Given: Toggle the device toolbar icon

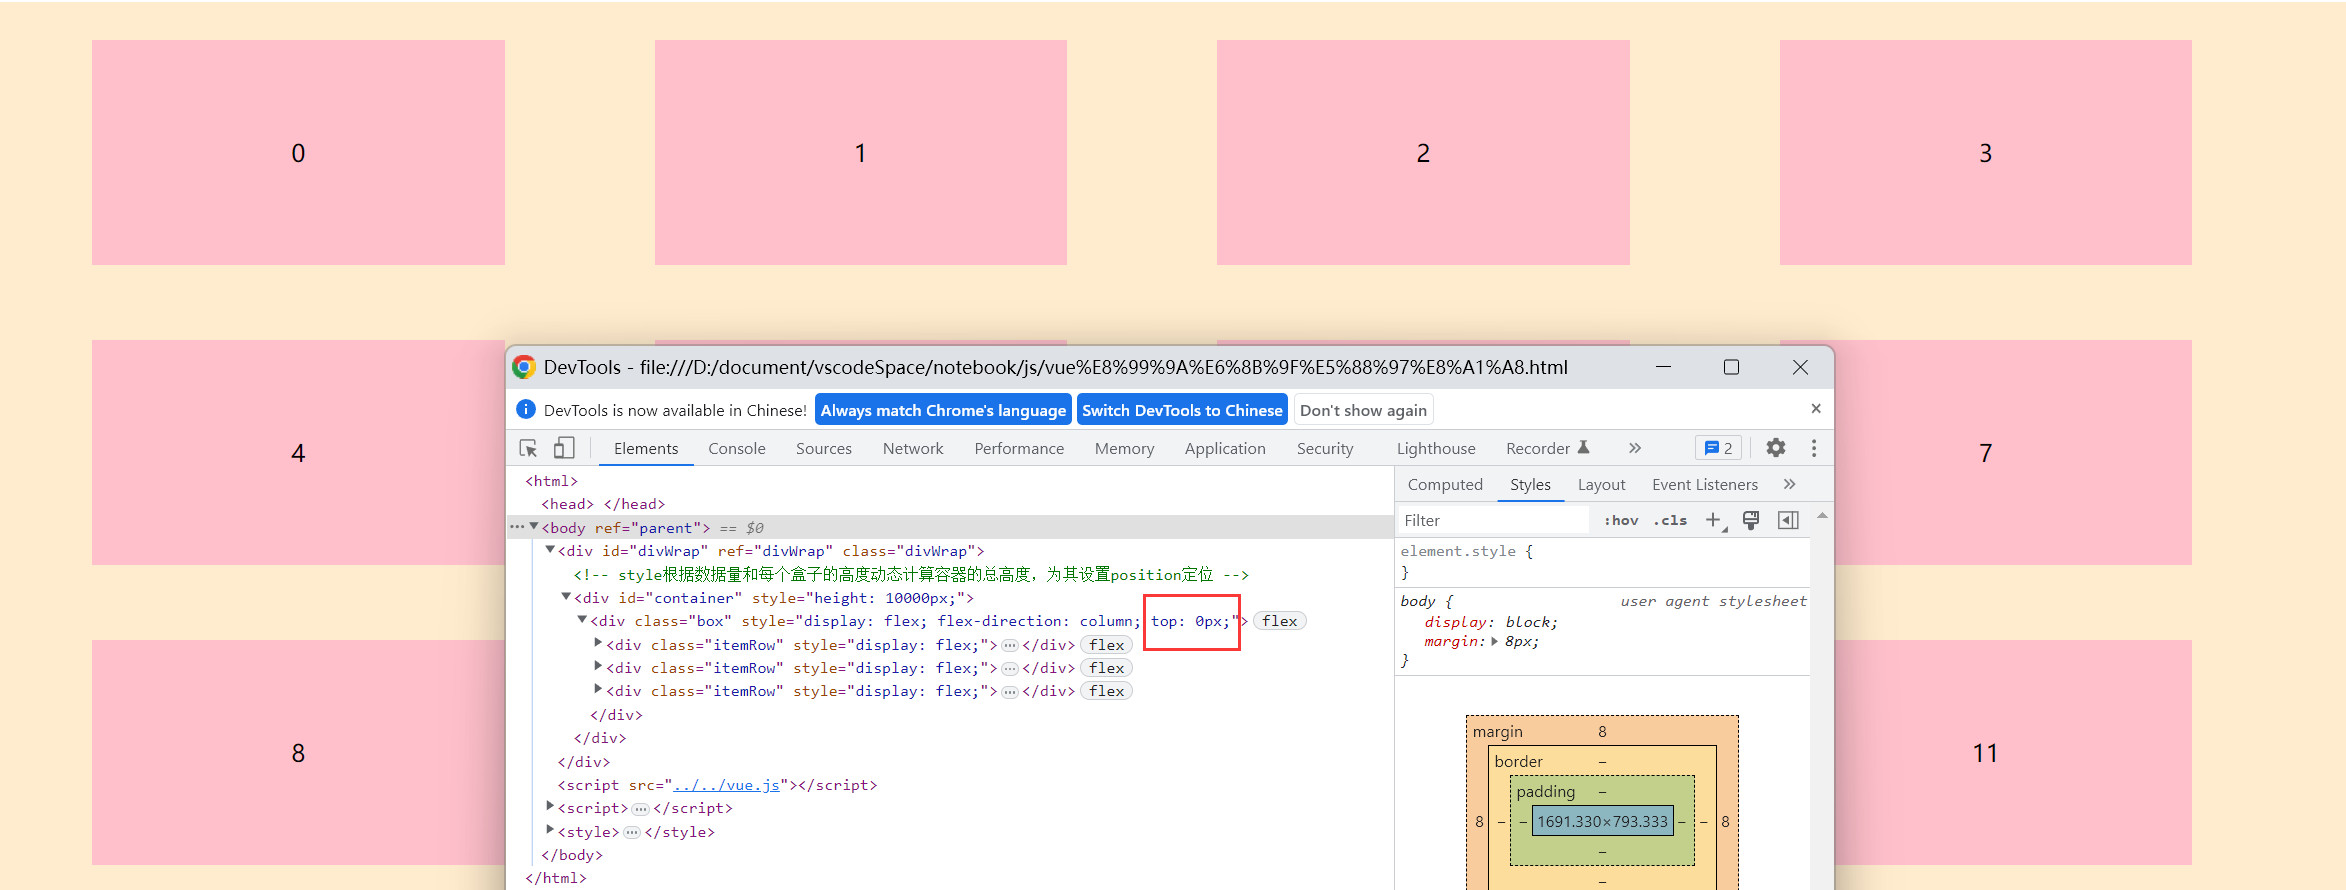Looking at the screenshot, I should (564, 448).
